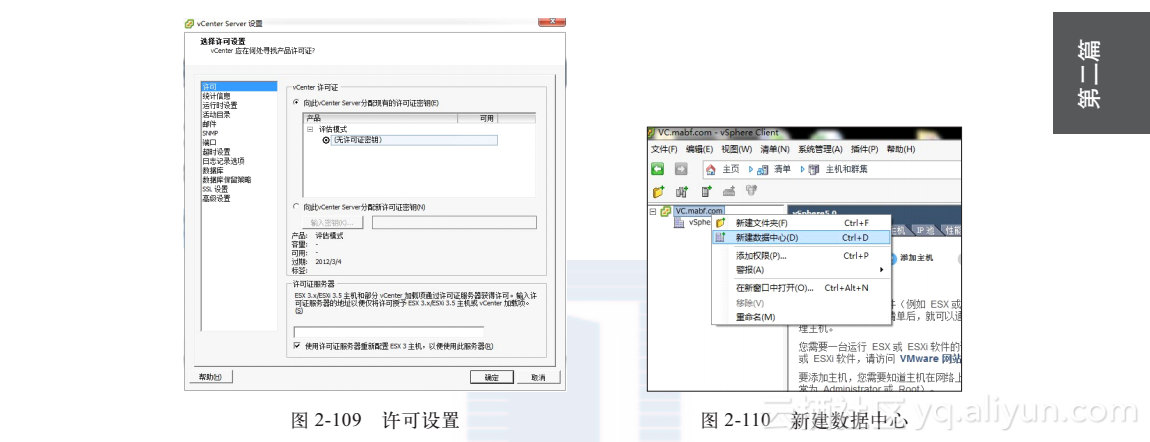Select radio 向此vCenter Server分配新许可证密钥

click(x=296, y=207)
